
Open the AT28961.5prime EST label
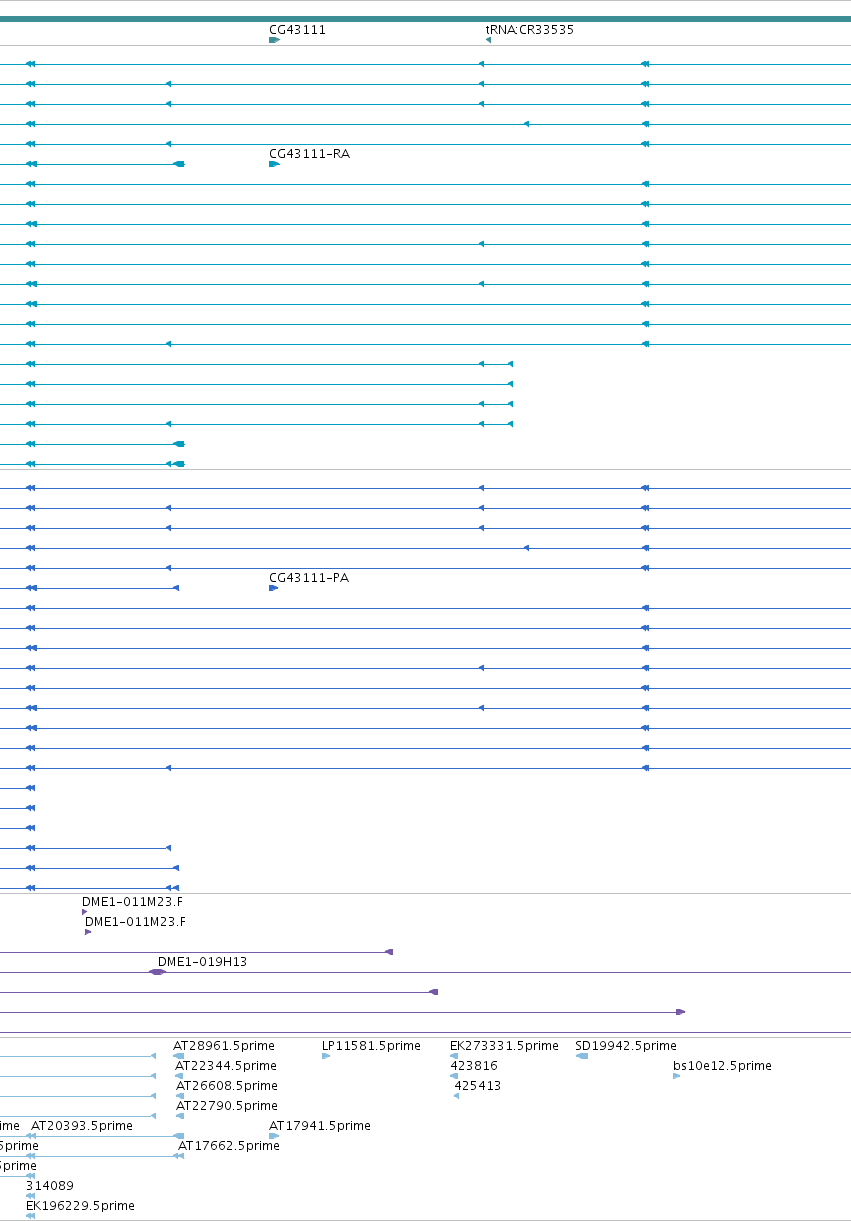click(x=224, y=1046)
